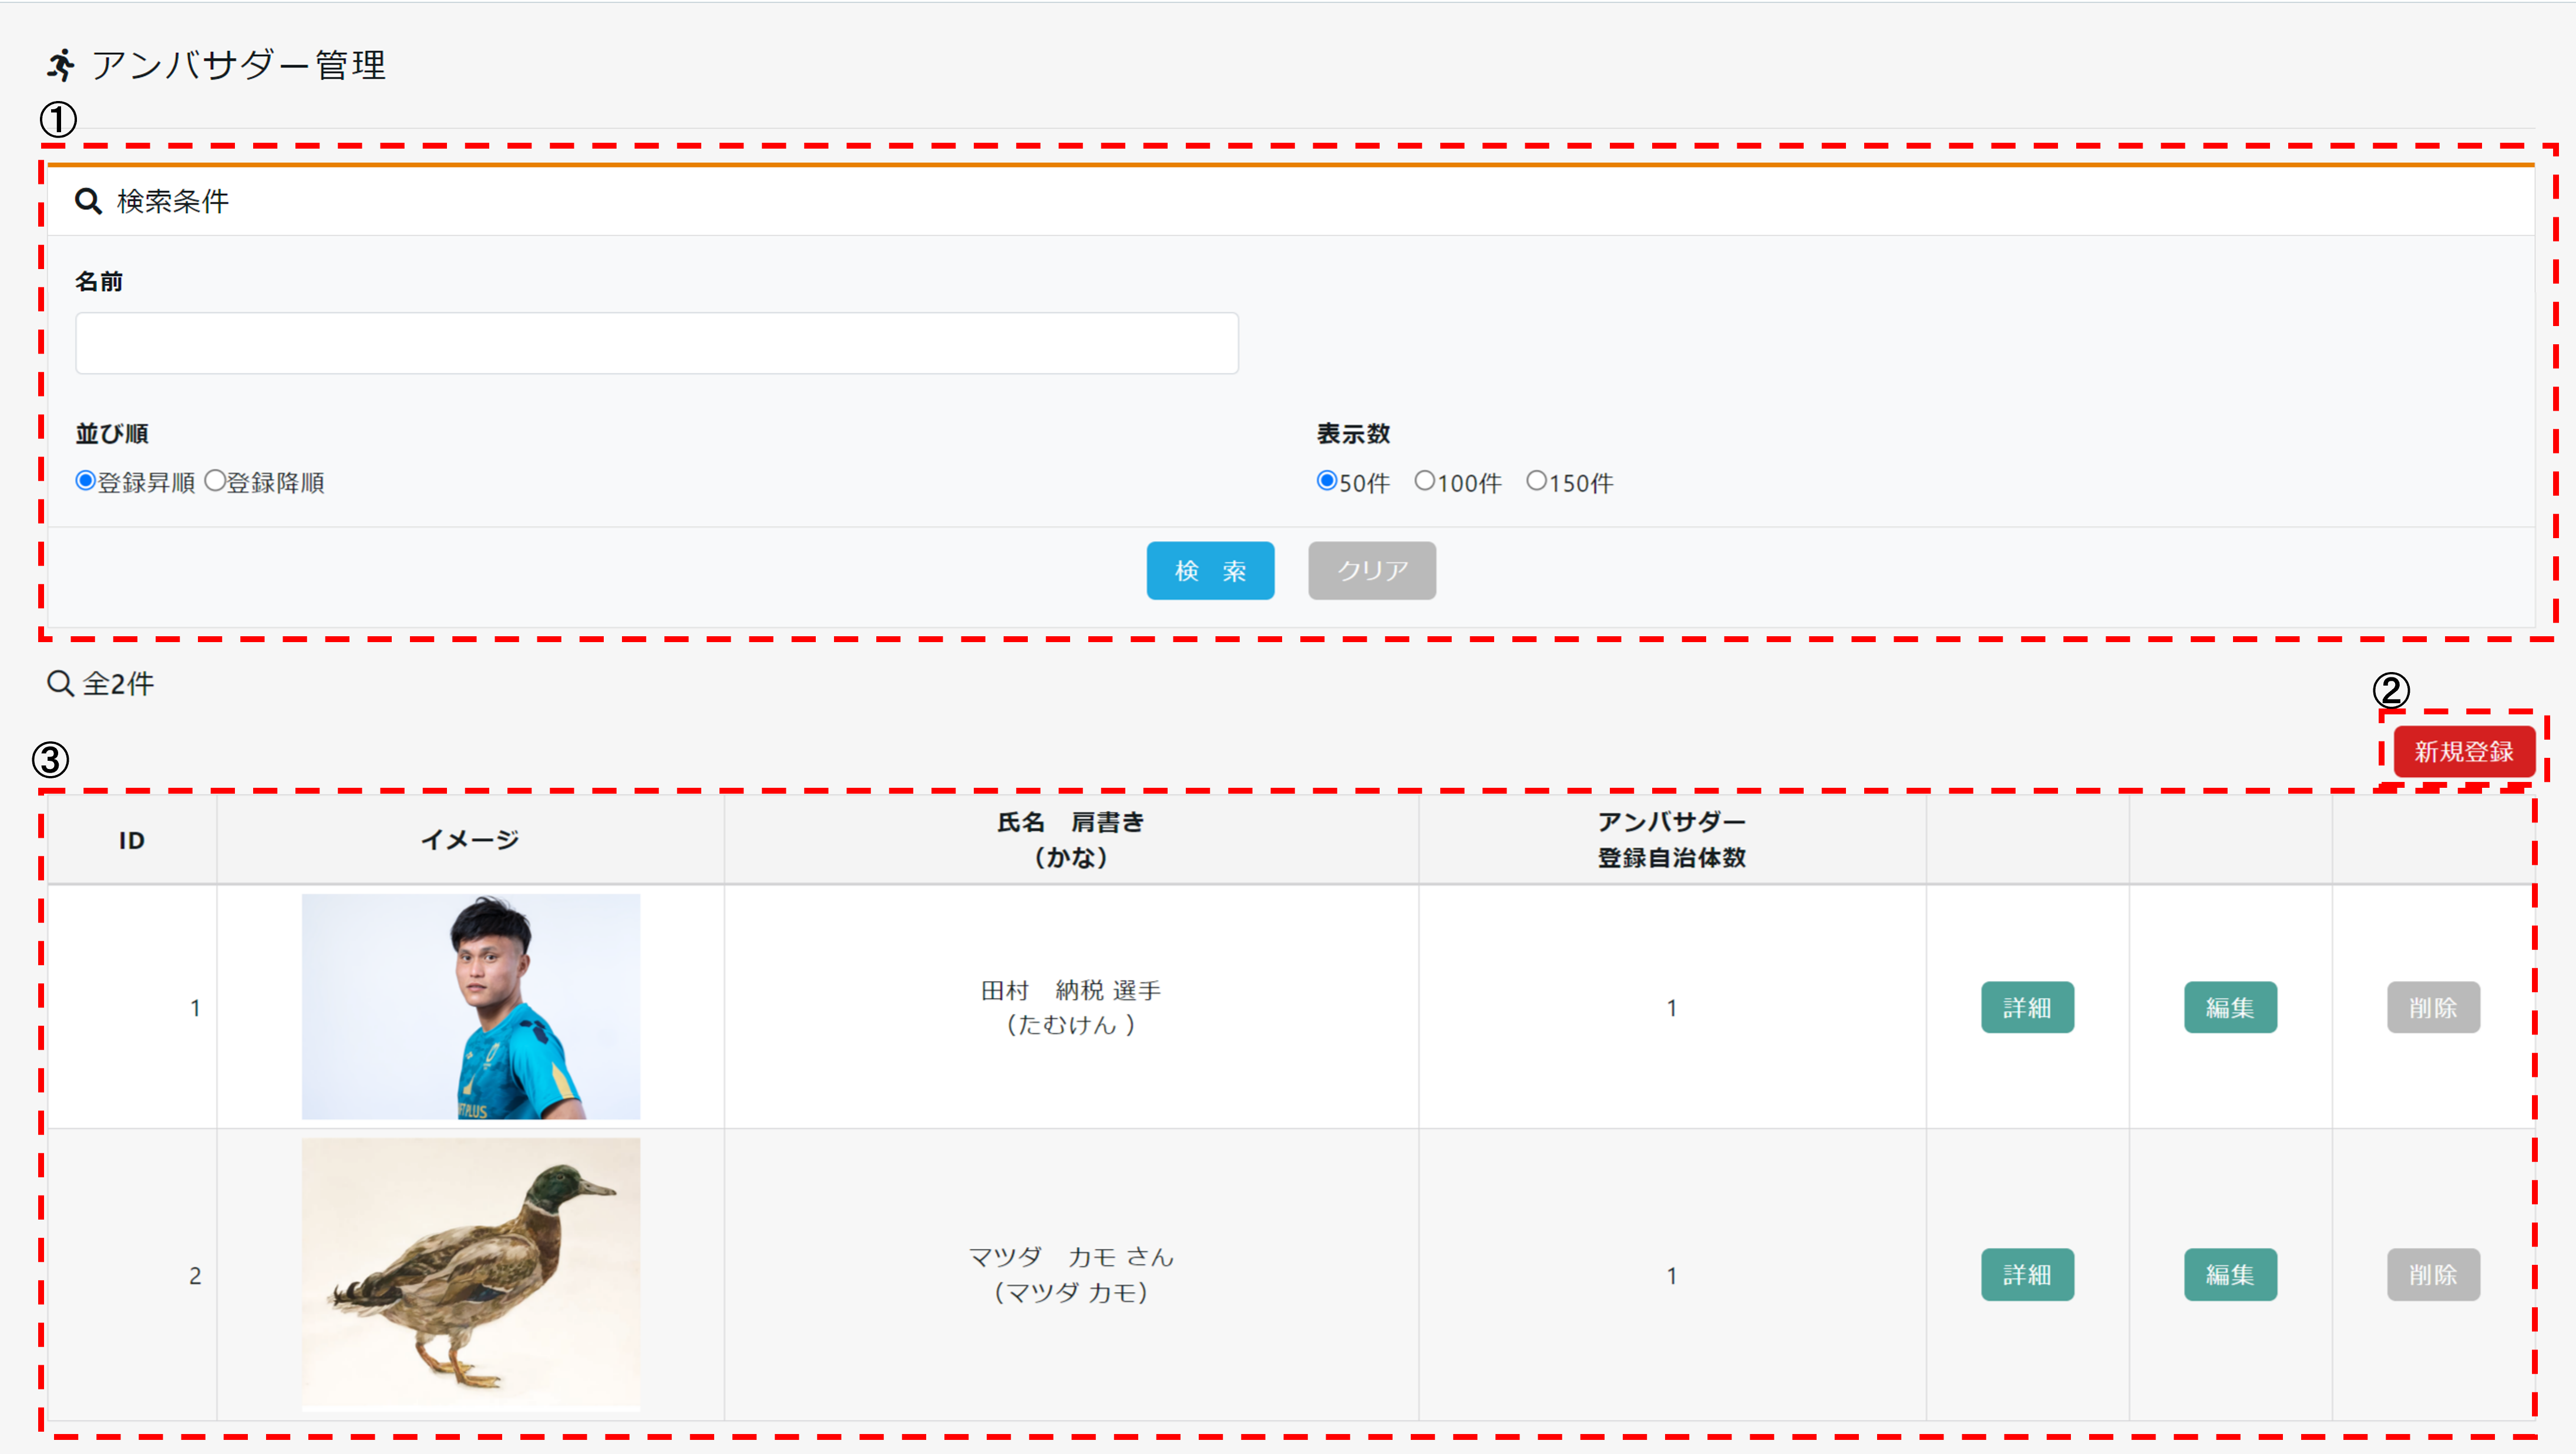Click the duck illustration thumbnail
Screen dimensions: 2576x1454
pyautogui.click(x=471, y=1274)
